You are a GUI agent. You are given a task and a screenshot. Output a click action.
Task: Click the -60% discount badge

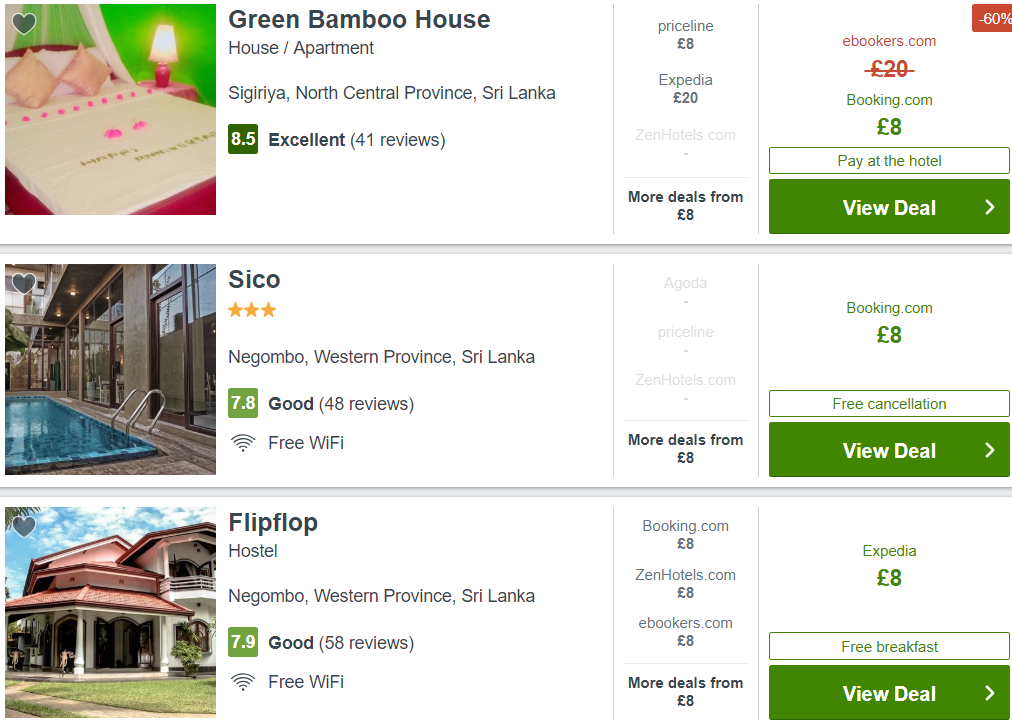click(992, 18)
